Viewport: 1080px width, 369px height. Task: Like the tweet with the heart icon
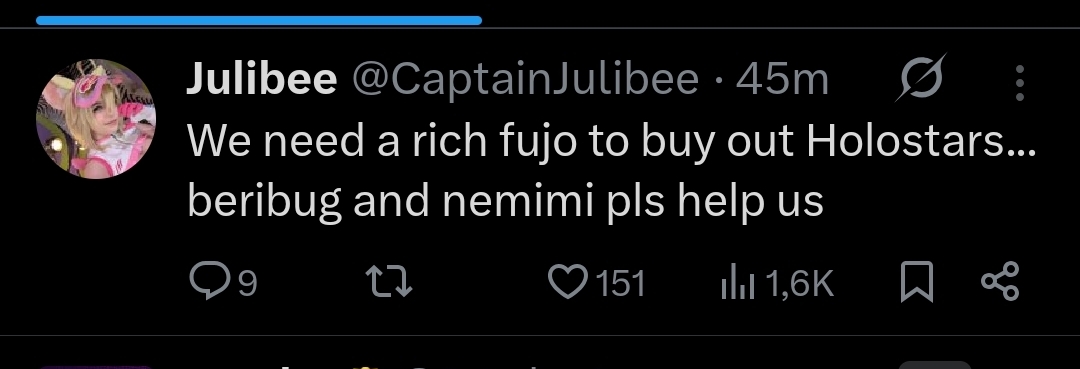tap(568, 282)
